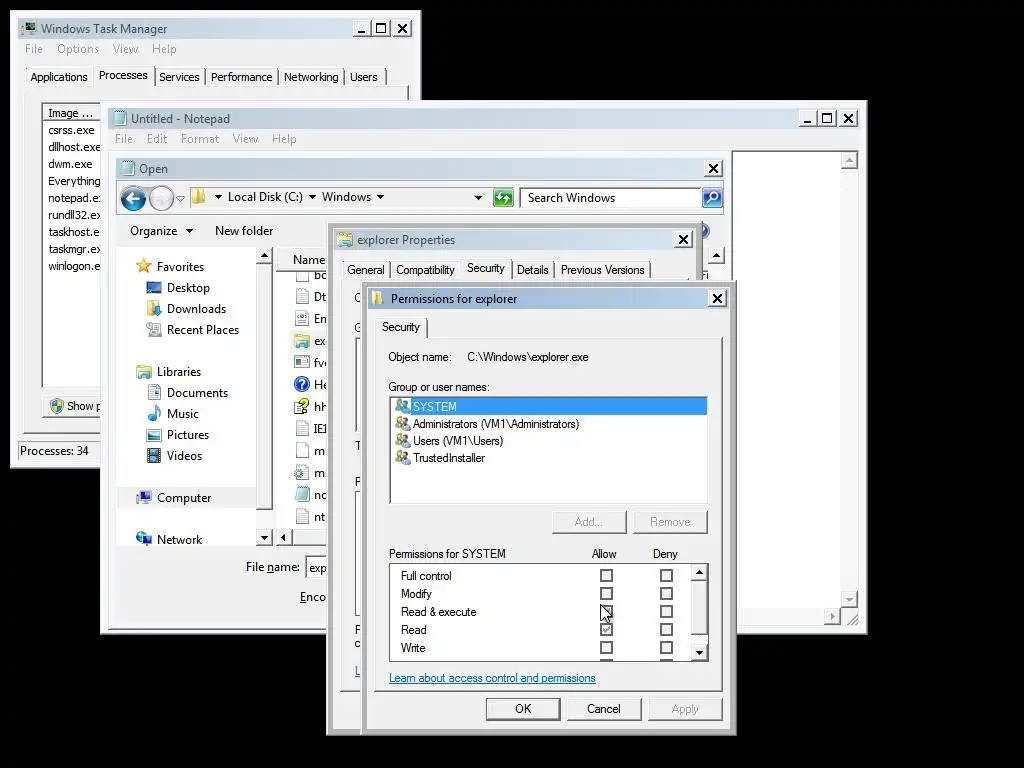The height and width of the screenshot is (768, 1024).
Task: Open Format menu in Notepad
Action: coord(200,138)
